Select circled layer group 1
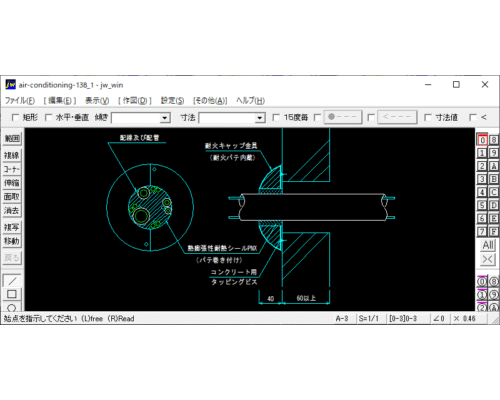The width and height of the screenshot is (500, 400). 482,295
